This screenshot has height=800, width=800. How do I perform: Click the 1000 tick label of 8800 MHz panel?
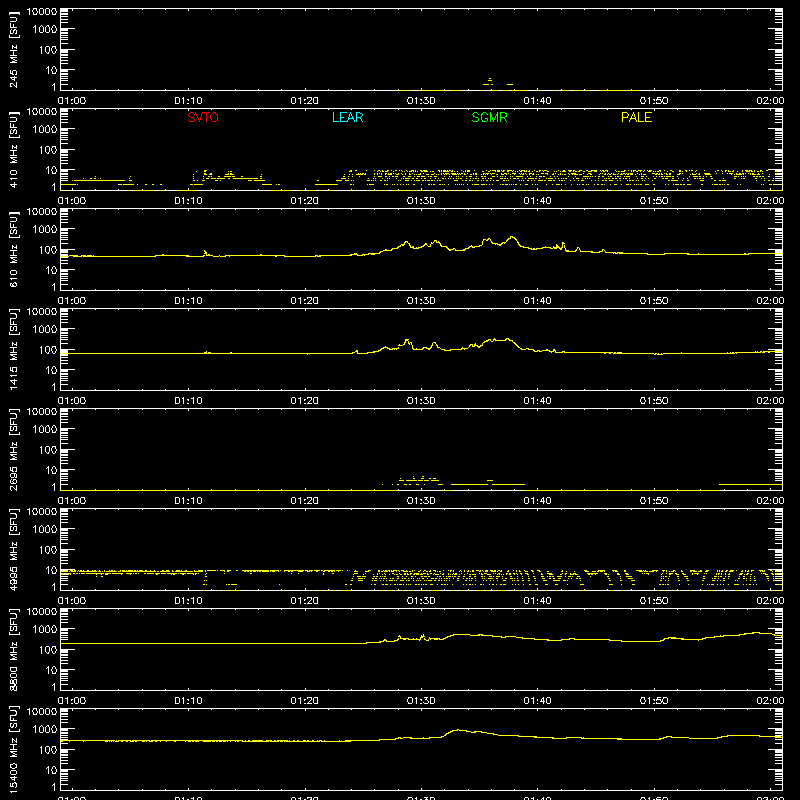pos(45,630)
